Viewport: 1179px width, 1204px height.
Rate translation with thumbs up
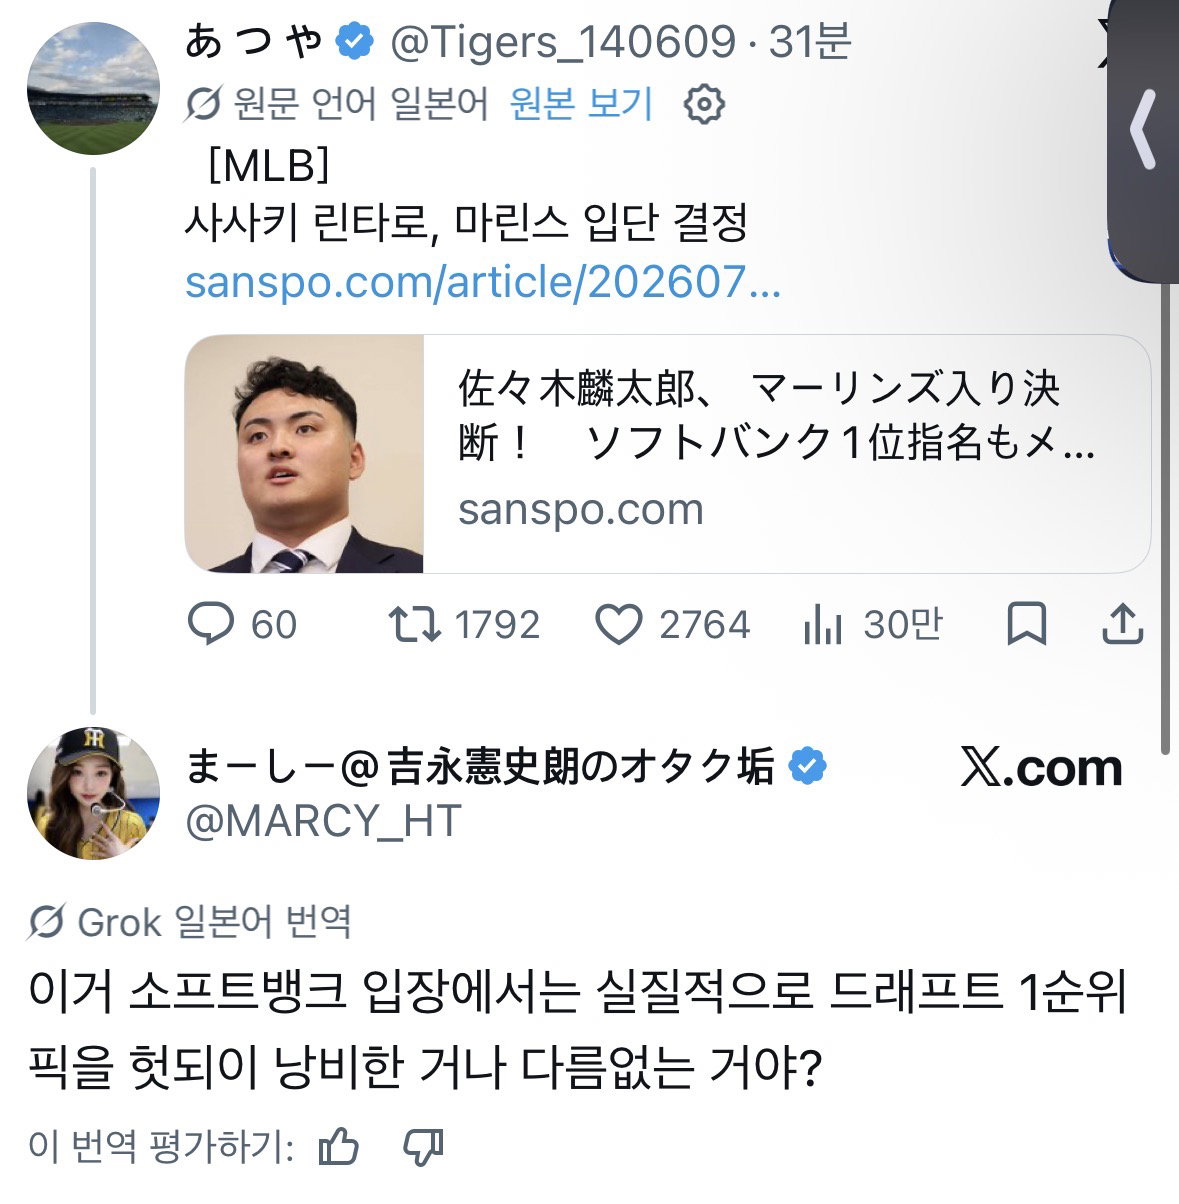coord(338,1147)
